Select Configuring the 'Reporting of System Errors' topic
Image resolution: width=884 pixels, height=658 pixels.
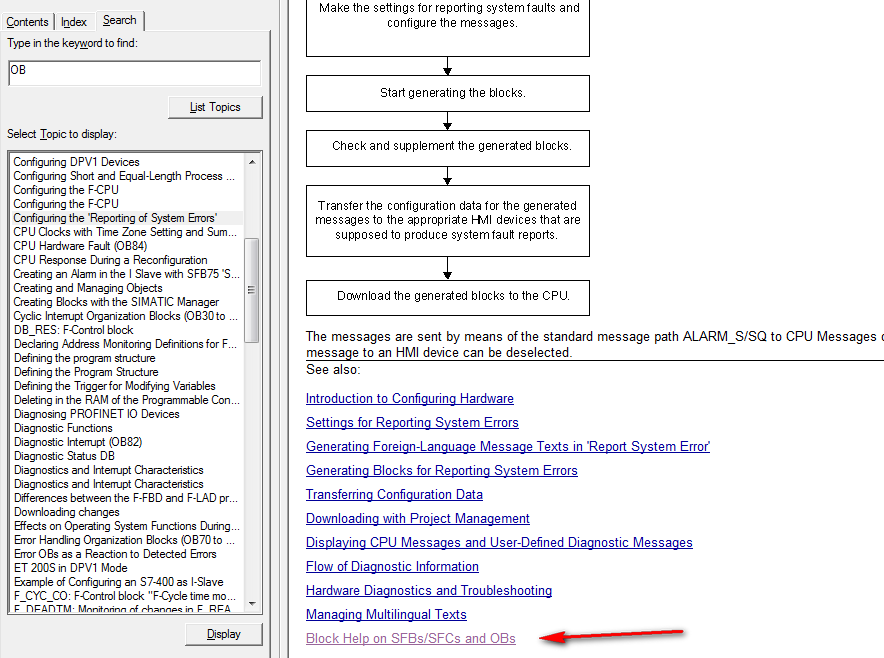pyautogui.click(x=115, y=218)
